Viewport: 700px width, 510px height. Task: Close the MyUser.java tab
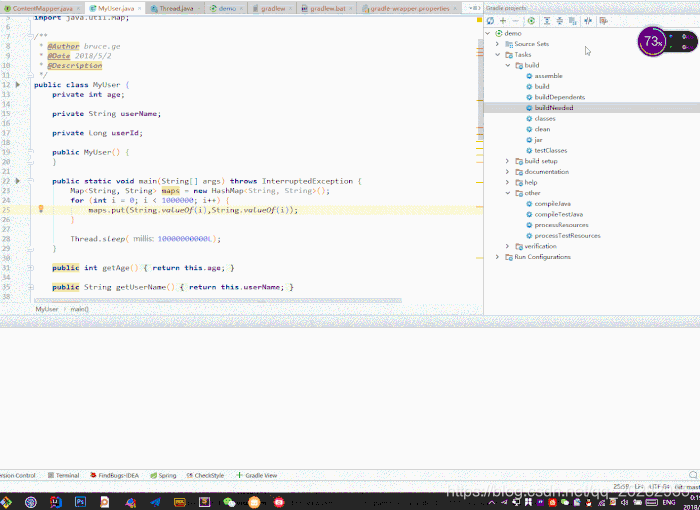(x=139, y=8)
